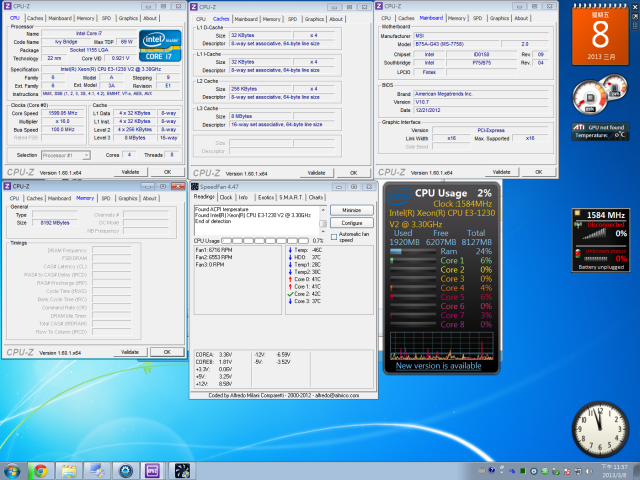The height and width of the screenshot is (480, 640).
Task: Click OK in CPU-Z Memory window
Action: (x=167, y=352)
